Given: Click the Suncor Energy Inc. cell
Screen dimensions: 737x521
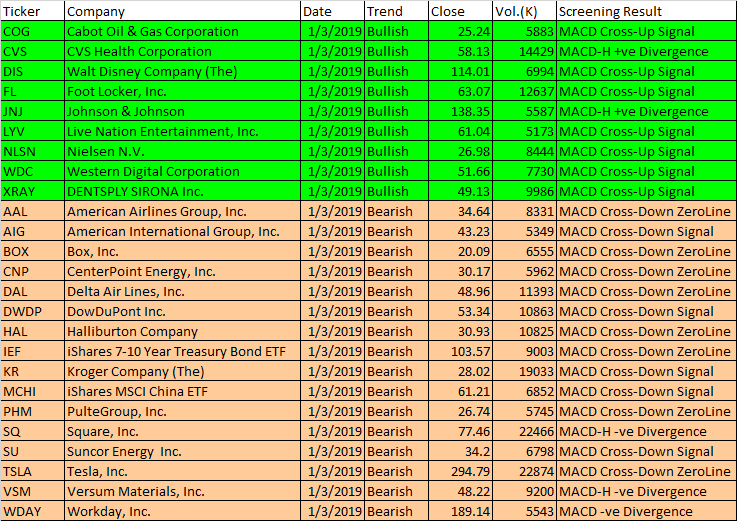Looking at the screenshot, I should click(182, 451).
